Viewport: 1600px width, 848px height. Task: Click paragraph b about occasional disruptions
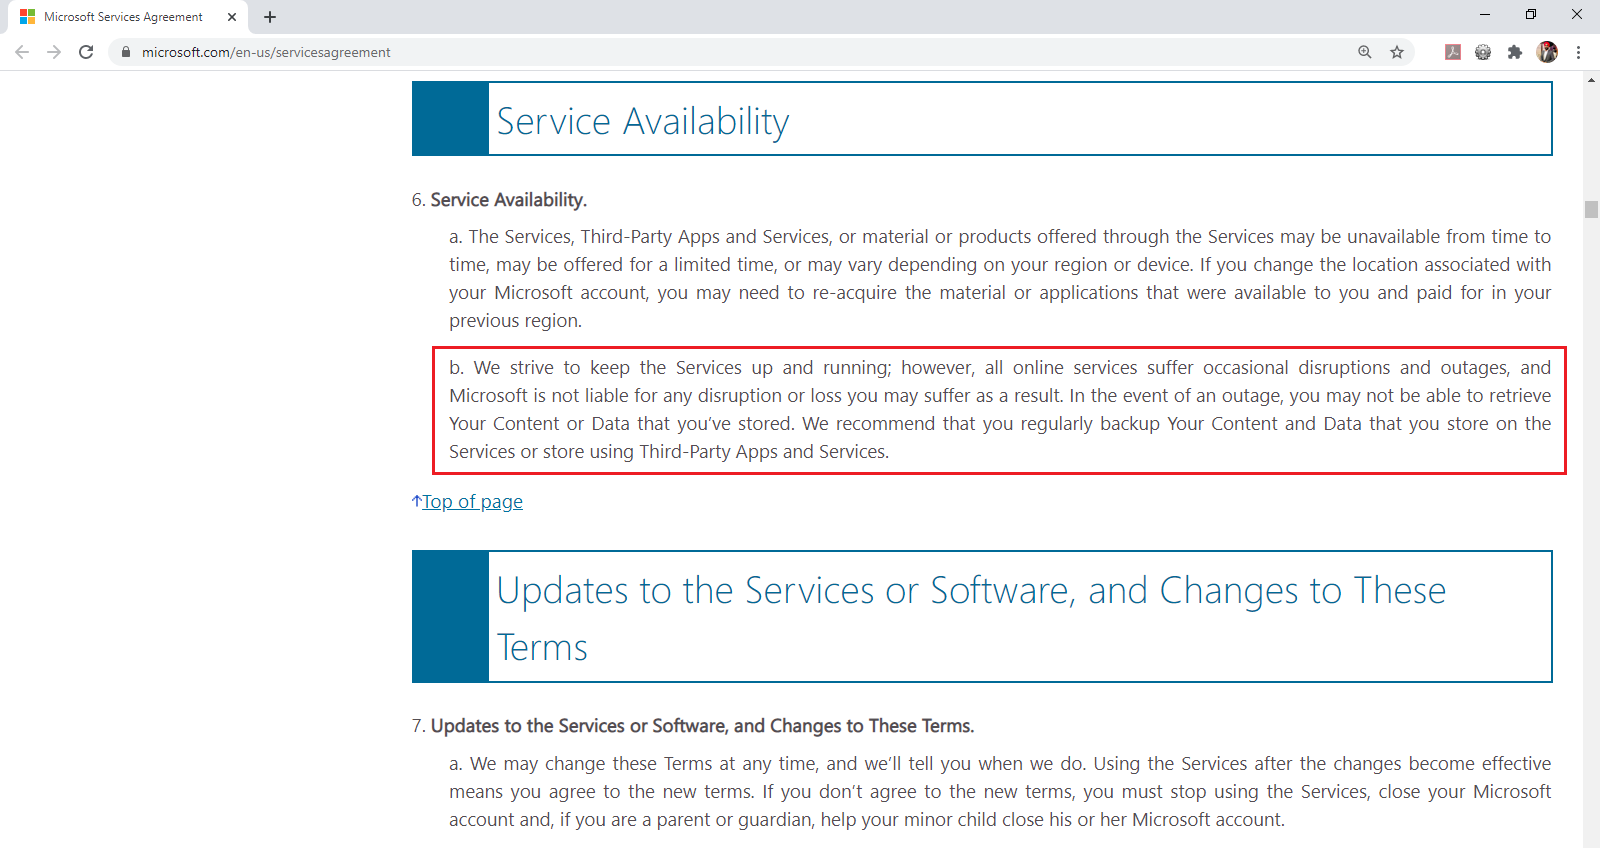1000,410
